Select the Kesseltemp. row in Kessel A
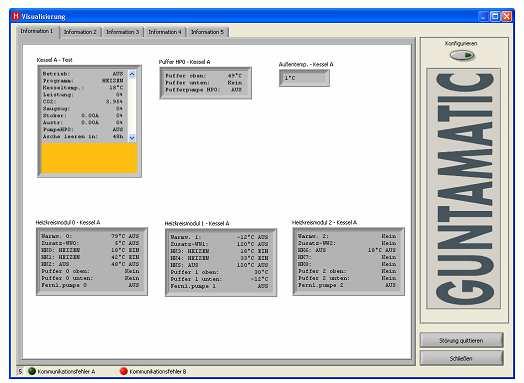524x383 pixels. tap(83, 88)
